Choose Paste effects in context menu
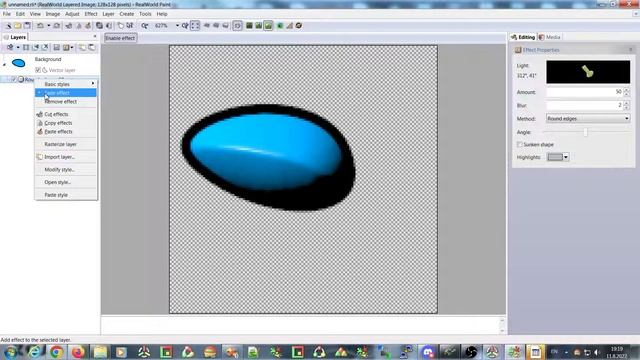 (66, 132)
